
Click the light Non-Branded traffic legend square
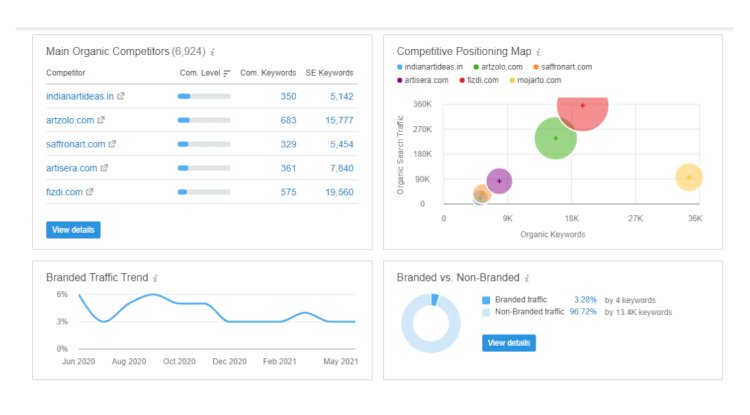[x=486, y=312]
